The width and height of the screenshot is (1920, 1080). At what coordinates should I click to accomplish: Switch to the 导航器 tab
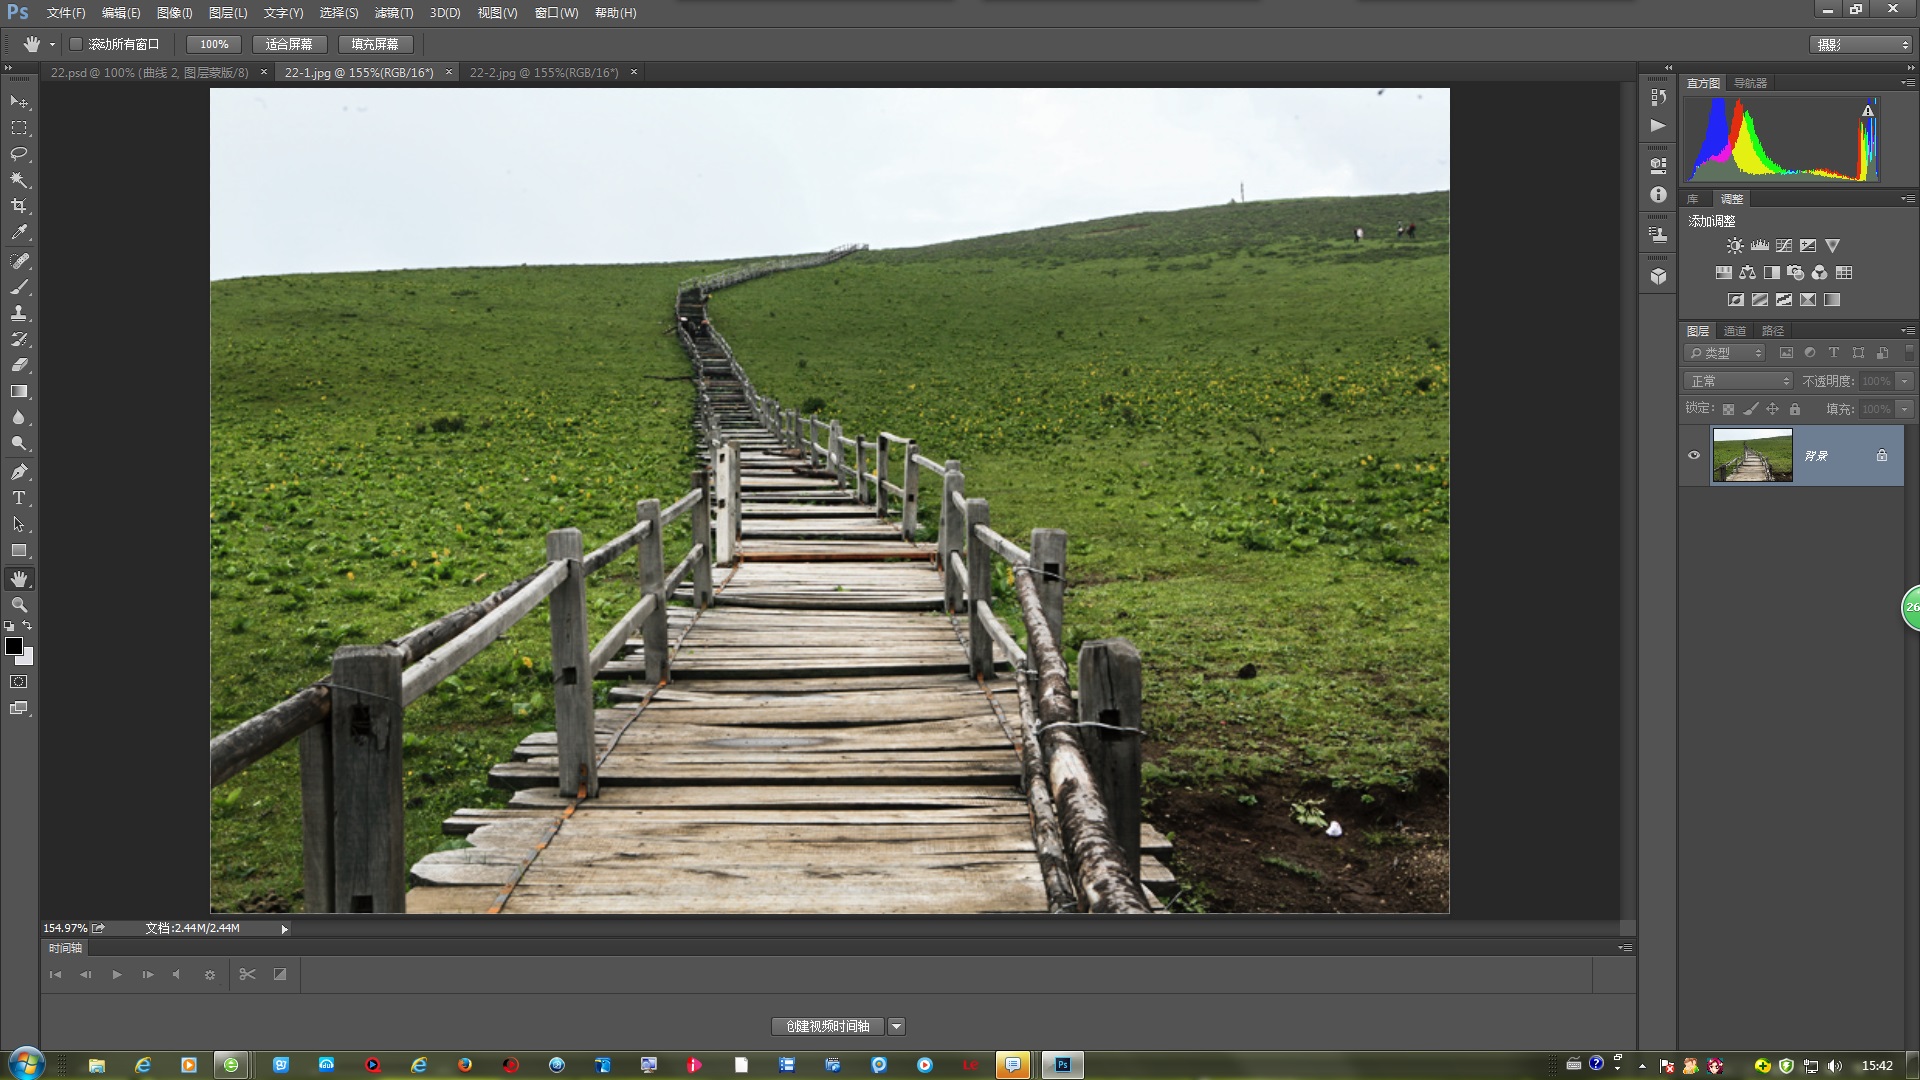click(1750, 83)
